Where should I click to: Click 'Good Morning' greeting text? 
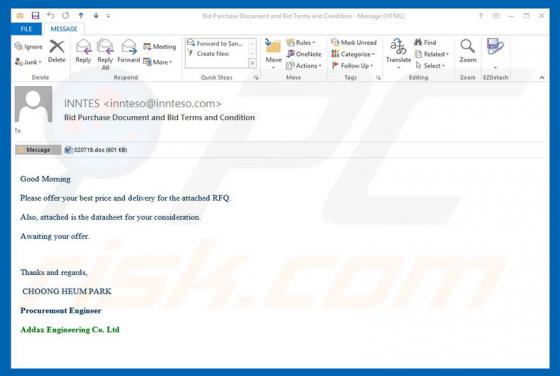tap(45, 179)
